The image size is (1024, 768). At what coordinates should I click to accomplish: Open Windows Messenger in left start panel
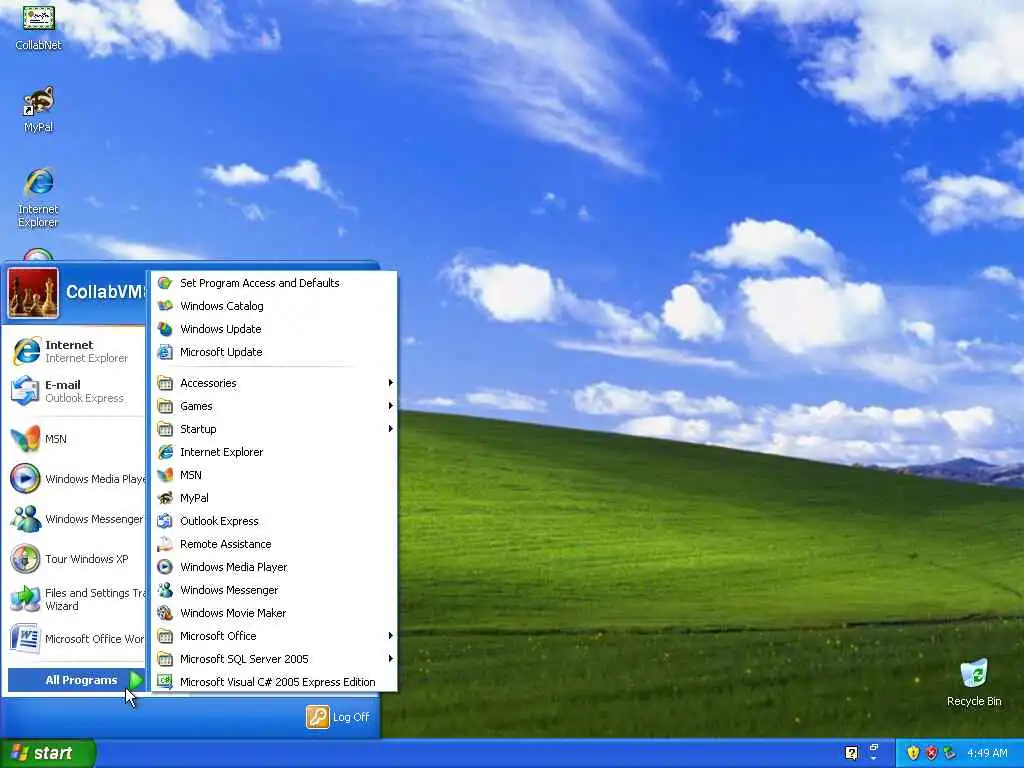coord(75,519)
